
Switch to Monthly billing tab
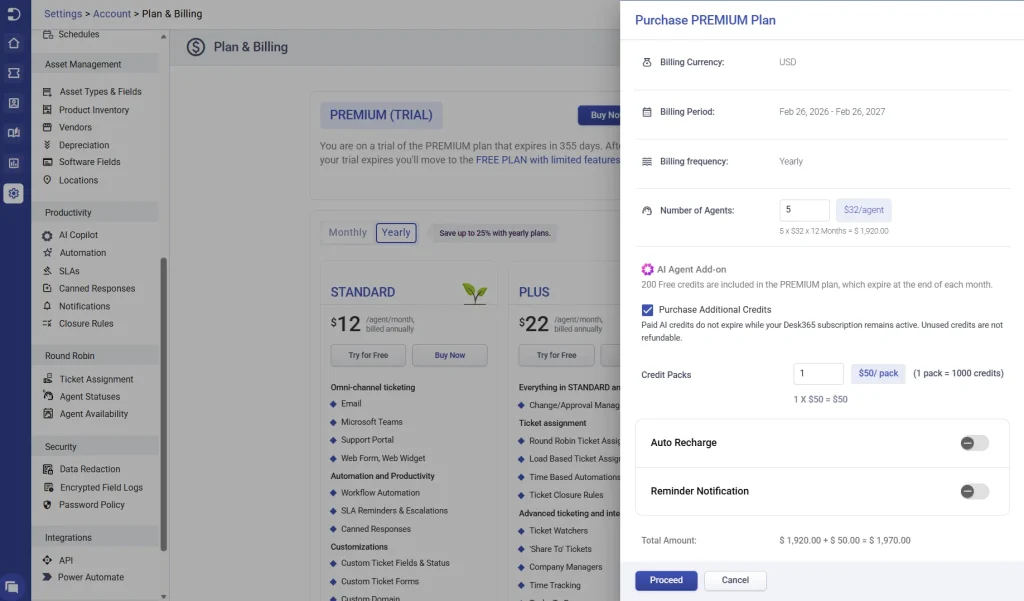348,232
